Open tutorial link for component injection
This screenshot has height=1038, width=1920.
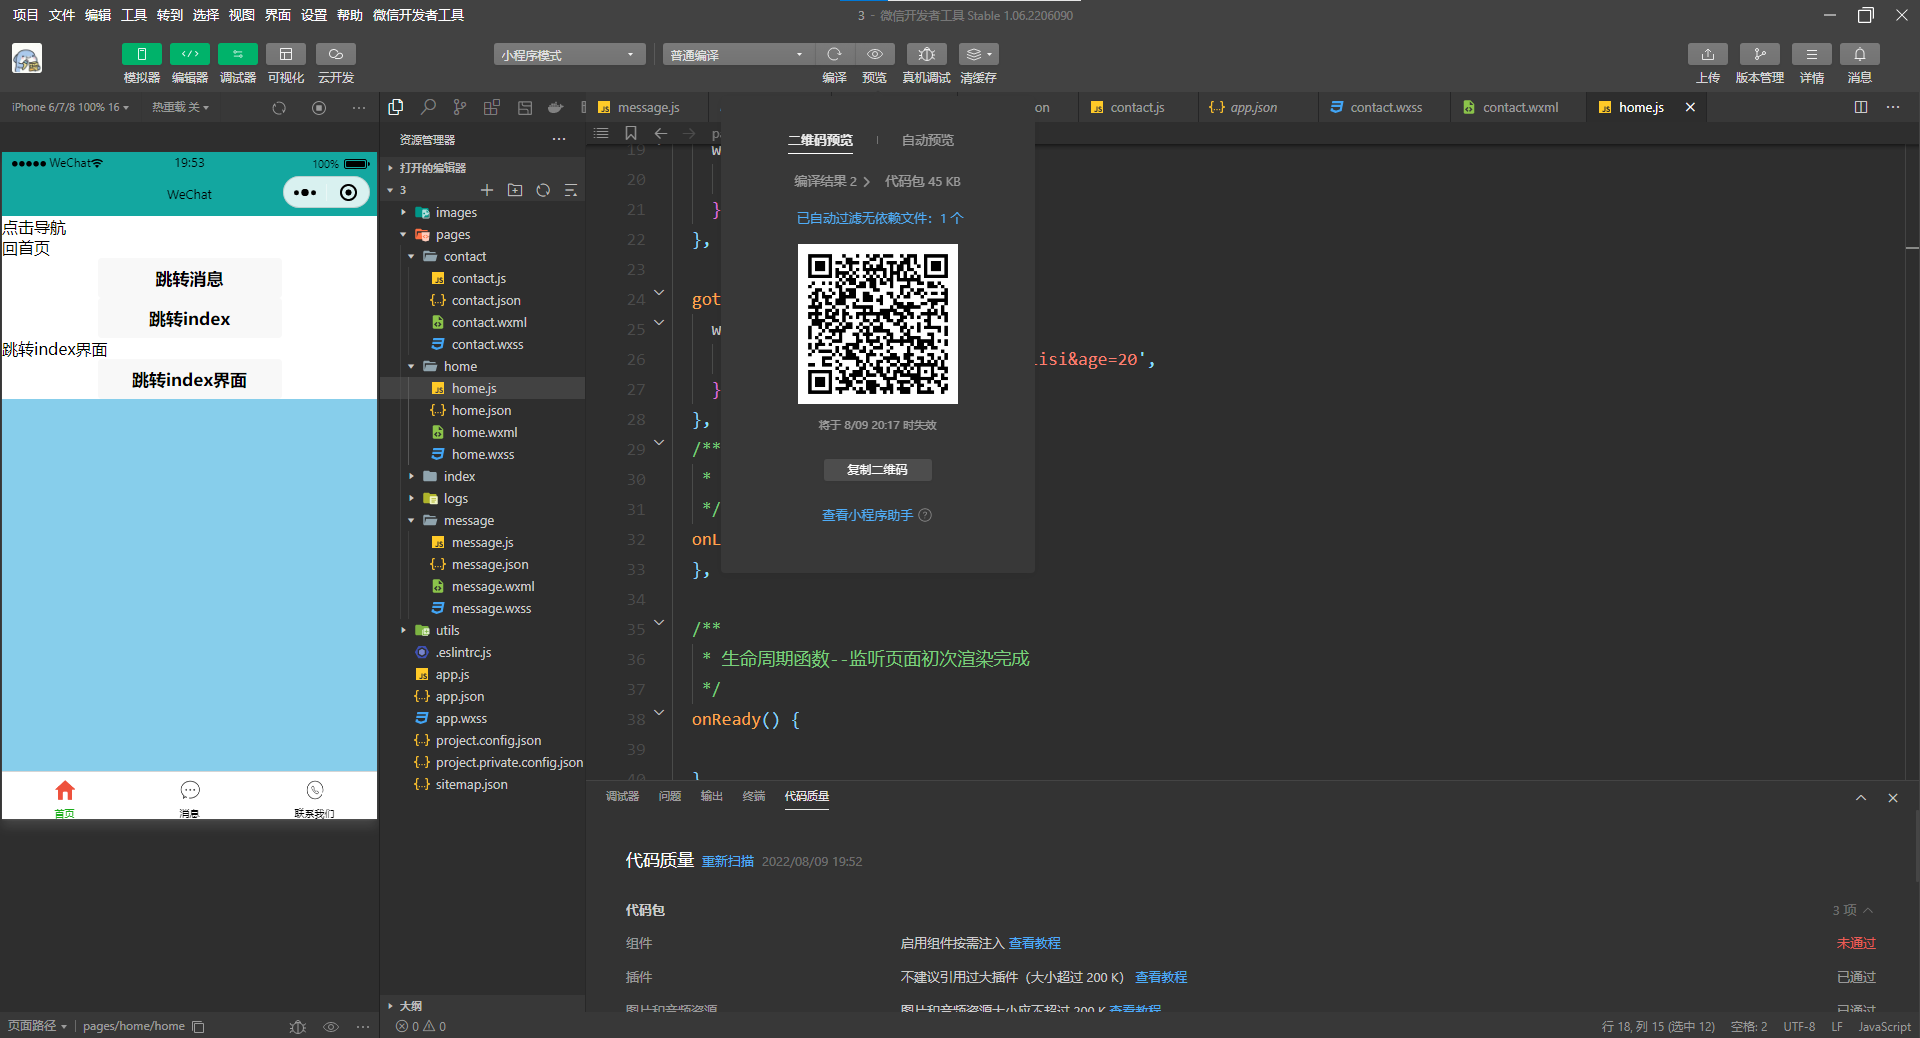click(1034, 943)
